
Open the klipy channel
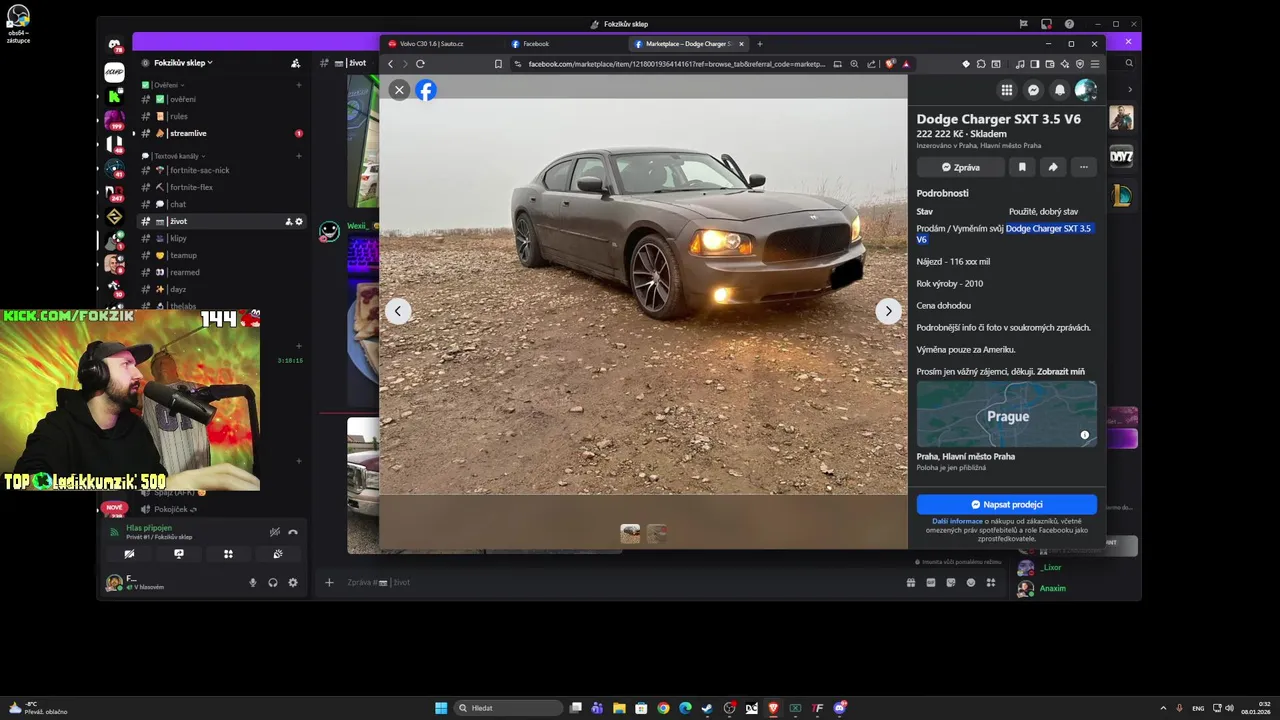221,238
